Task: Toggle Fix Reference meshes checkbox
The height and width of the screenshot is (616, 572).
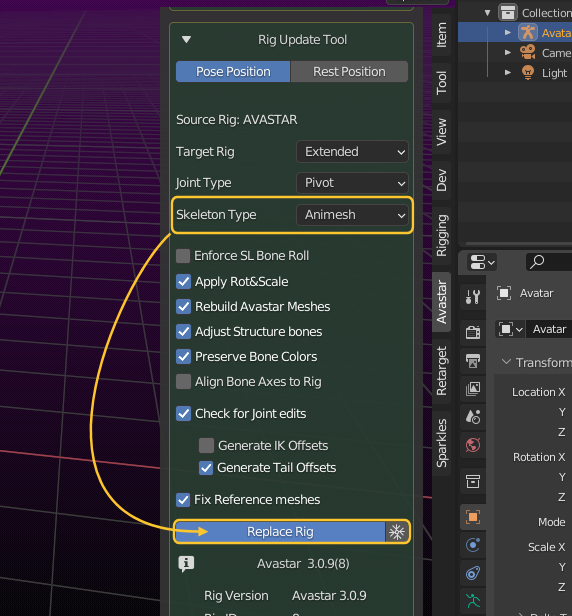Action: (x=183, y=500)
